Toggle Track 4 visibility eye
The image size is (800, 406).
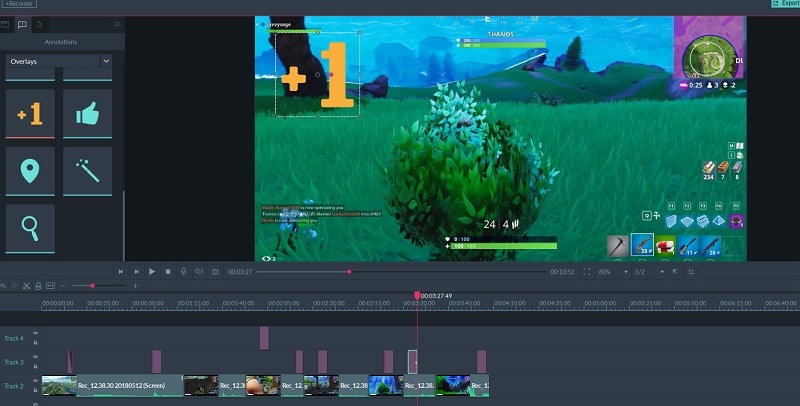click(35, 334)
